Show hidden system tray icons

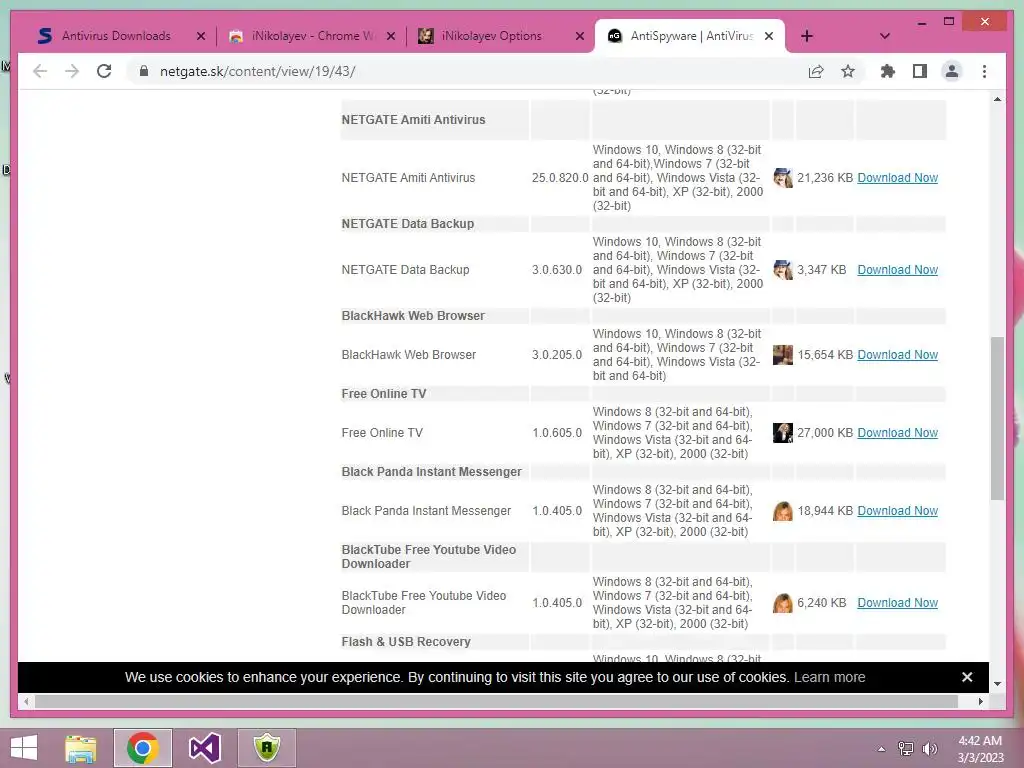point(881,748)
